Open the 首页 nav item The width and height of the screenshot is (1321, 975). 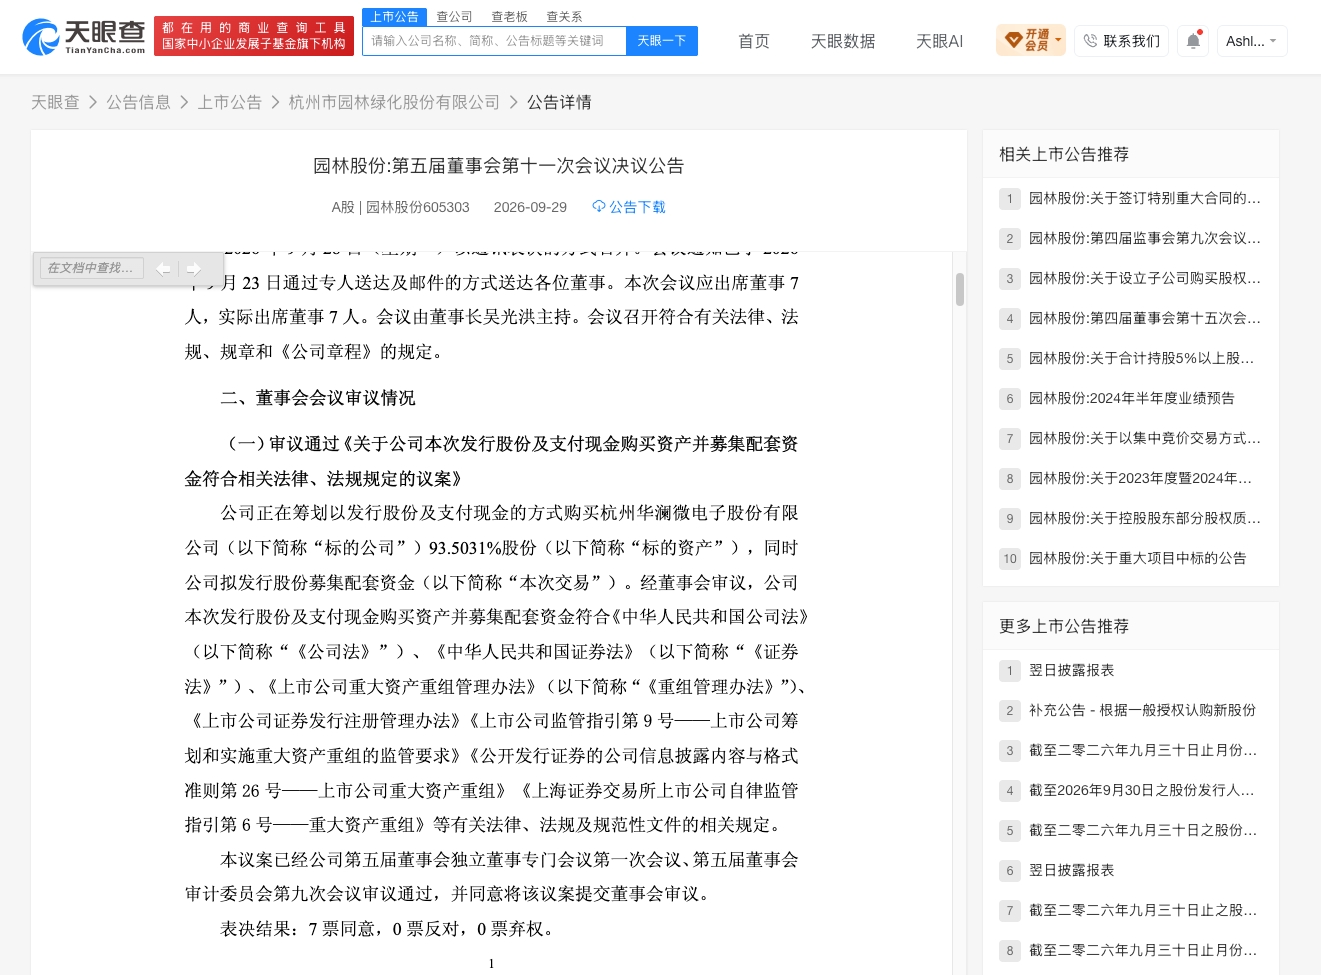point(754,41)
